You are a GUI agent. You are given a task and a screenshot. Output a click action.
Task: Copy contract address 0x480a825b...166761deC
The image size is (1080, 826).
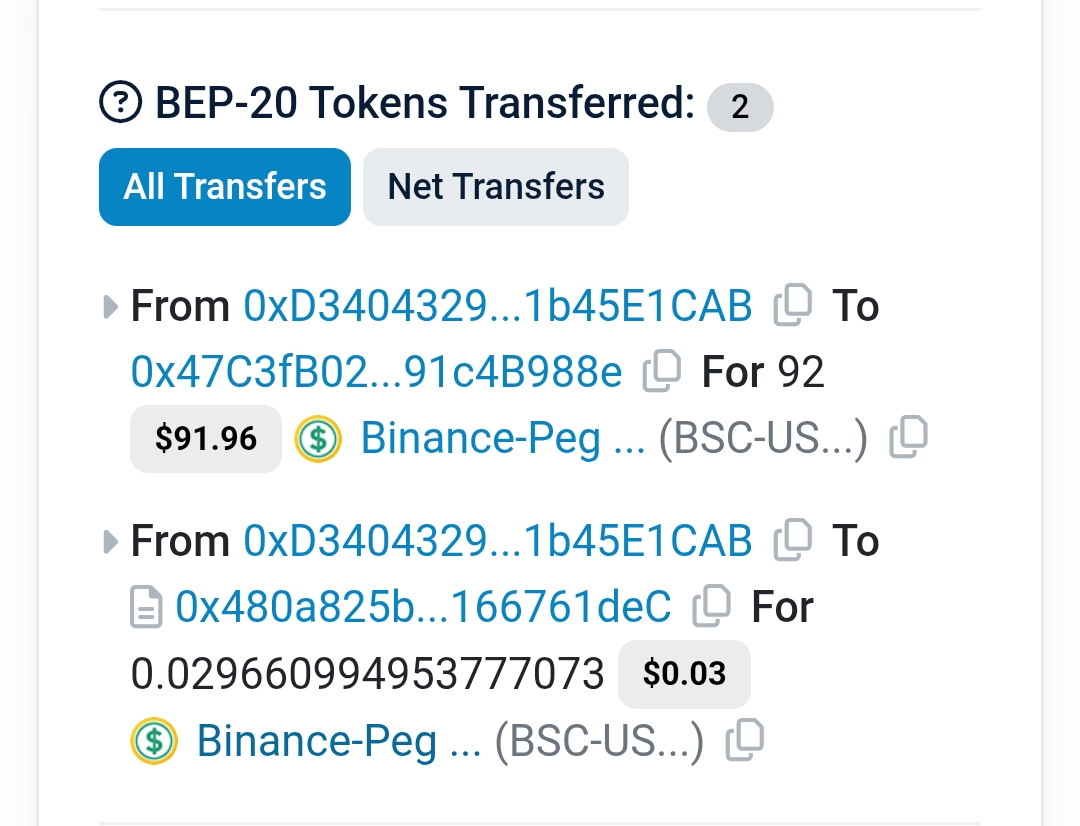(711, 607)
